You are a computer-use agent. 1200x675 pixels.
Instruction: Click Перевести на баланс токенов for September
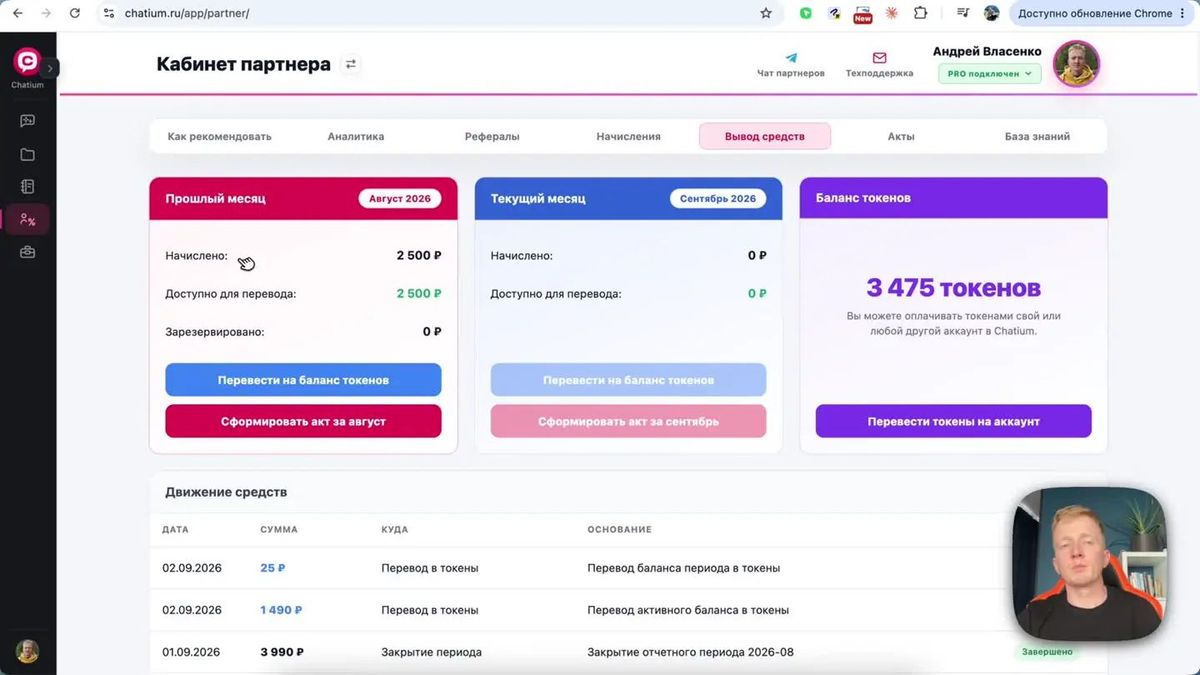pyautogui.click(x=628, y=380)
